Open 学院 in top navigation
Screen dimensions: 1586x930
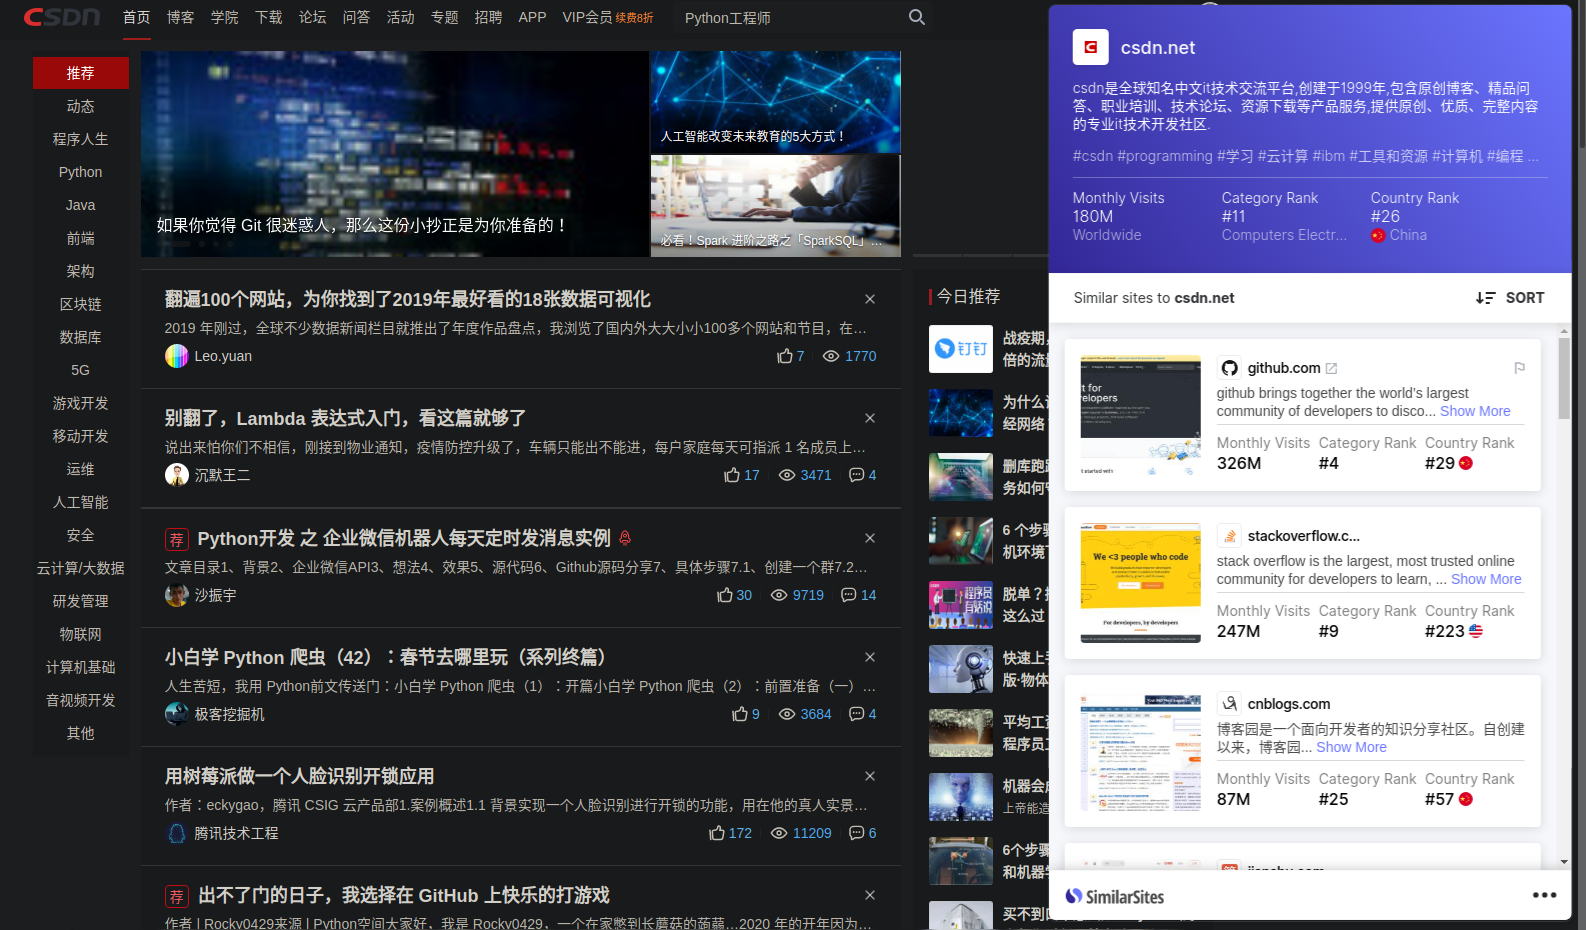pyautogui.click(x=225, y=17)
